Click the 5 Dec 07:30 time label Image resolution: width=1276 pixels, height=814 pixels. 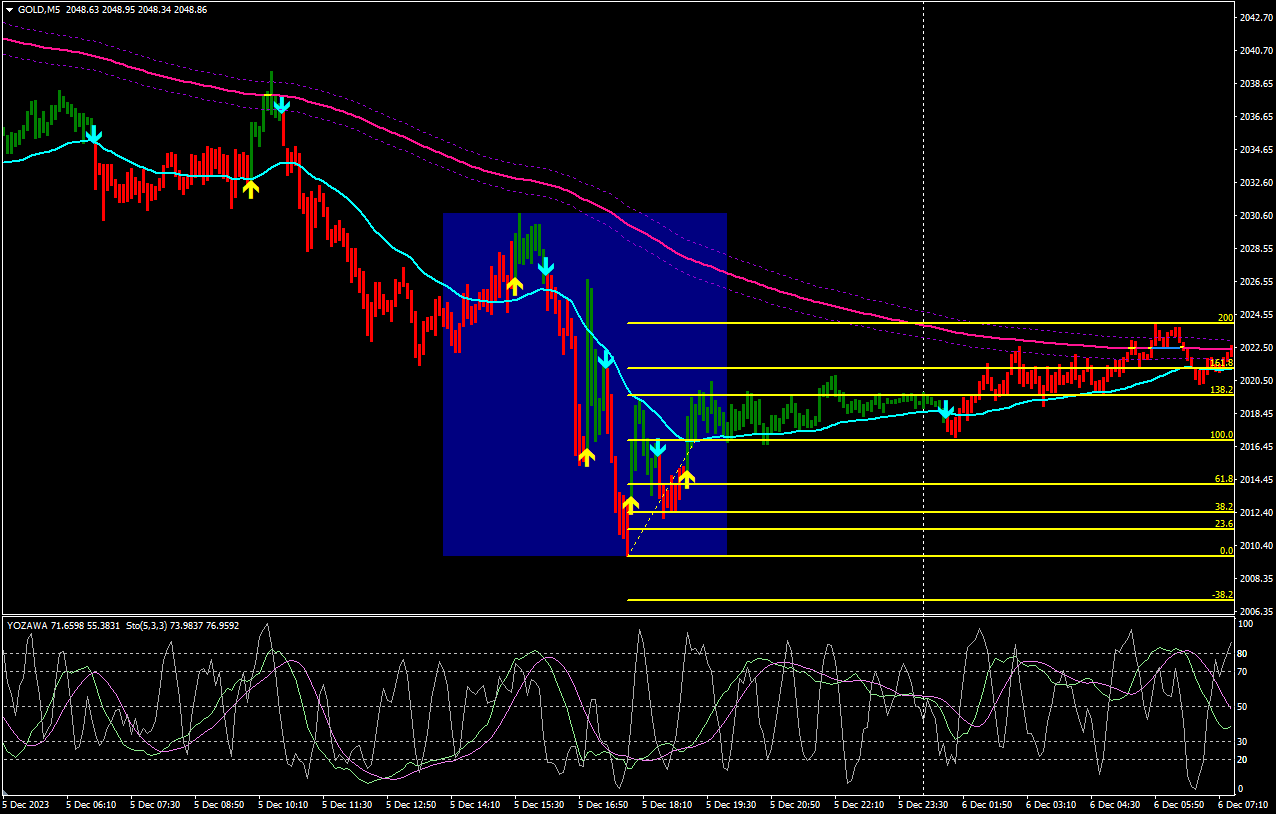coord(155,805)
